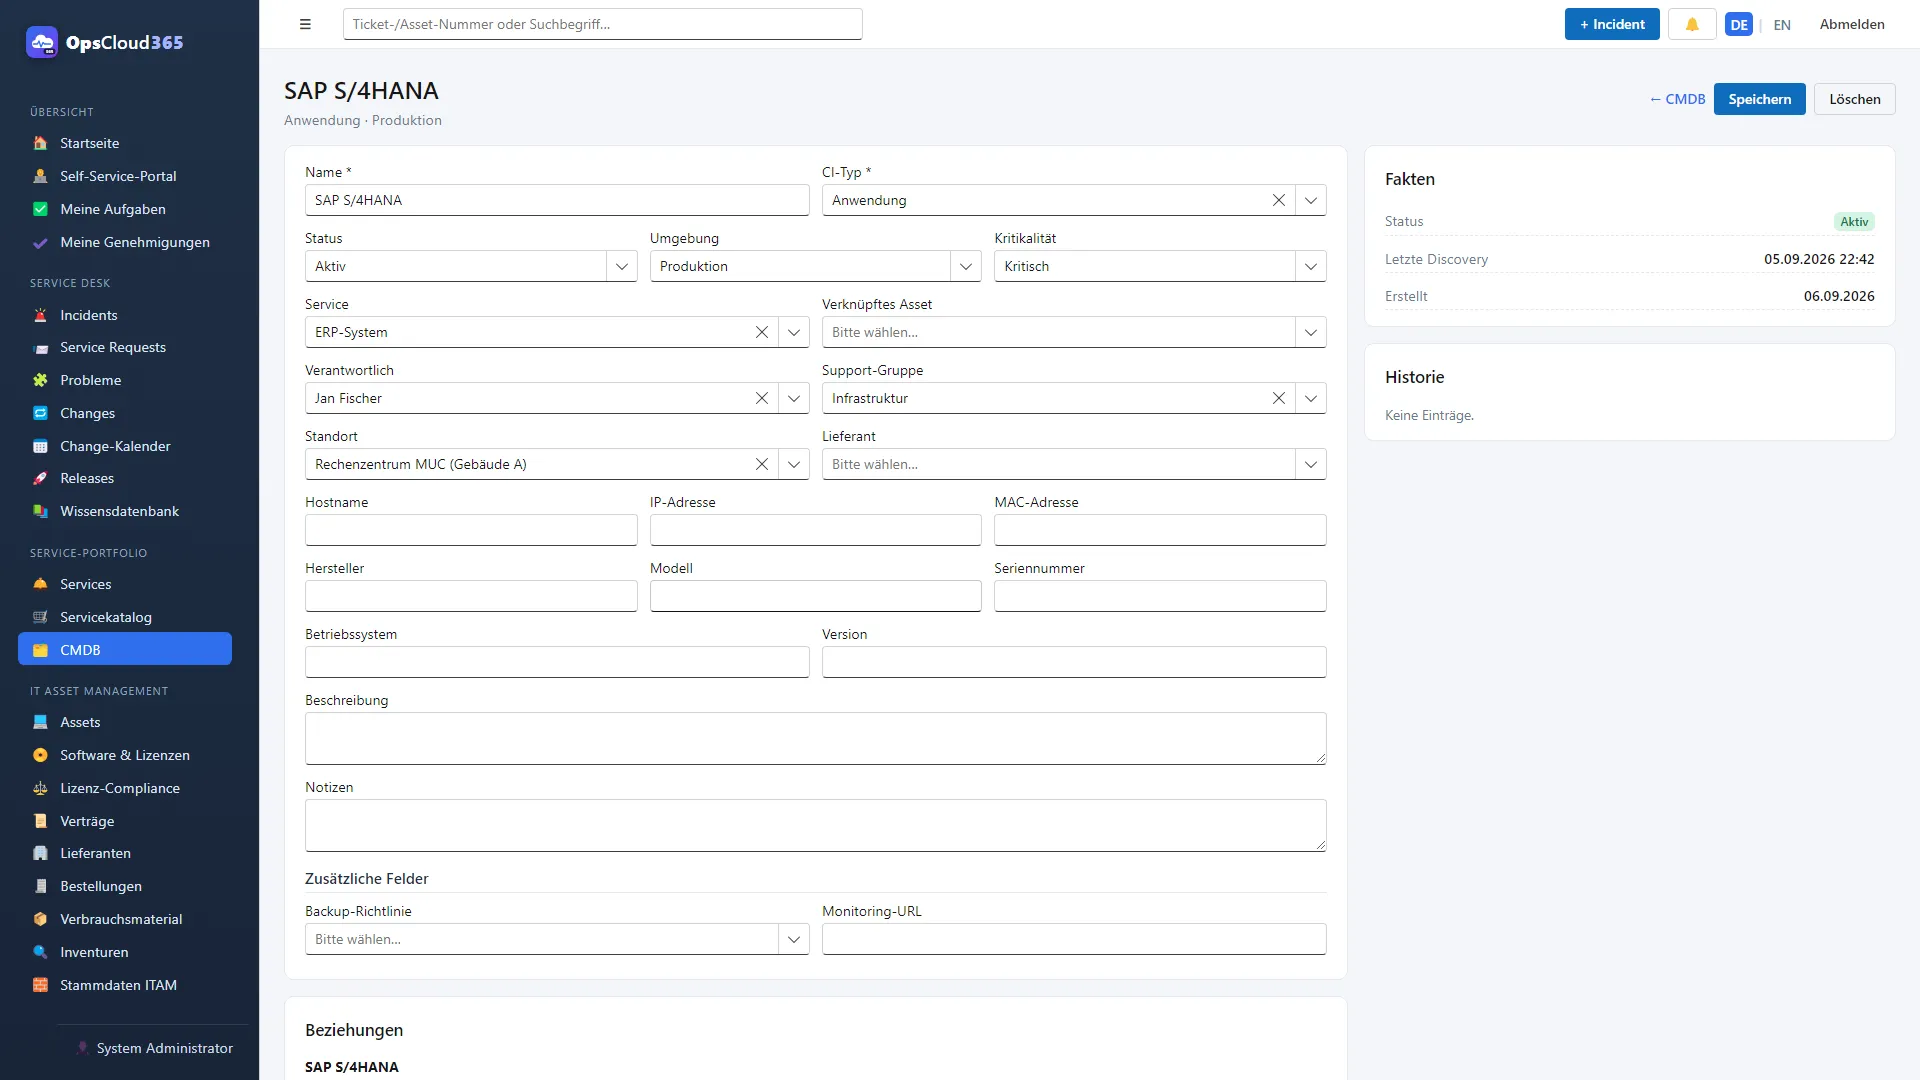This screenshot has width=1920, height=1080.
Task: Focus the ticket/asset search field
Action: point(602,24)
